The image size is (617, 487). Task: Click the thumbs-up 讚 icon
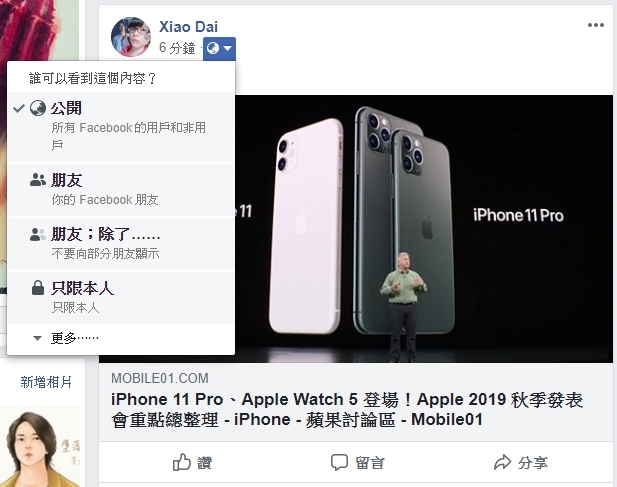[182, 462]
